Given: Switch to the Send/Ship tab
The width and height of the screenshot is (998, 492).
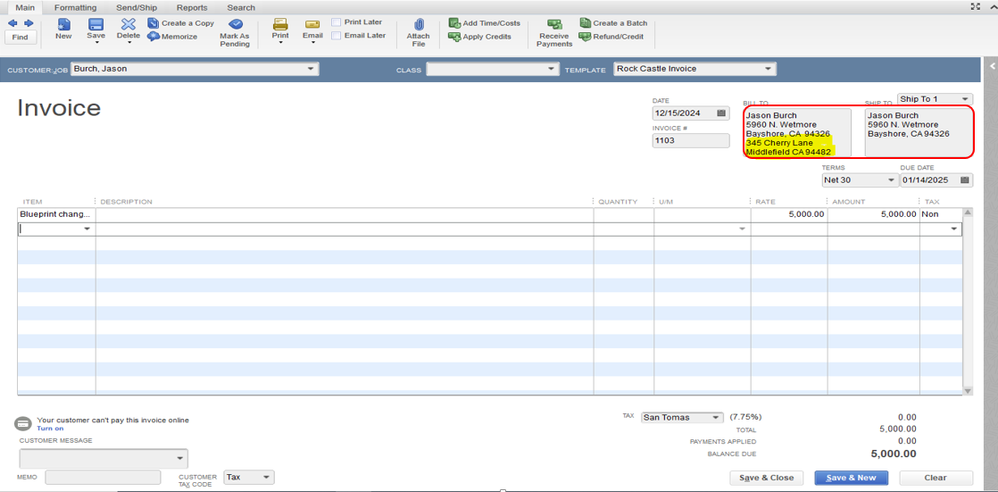Looking at the screenshot, I should point(136,8).
